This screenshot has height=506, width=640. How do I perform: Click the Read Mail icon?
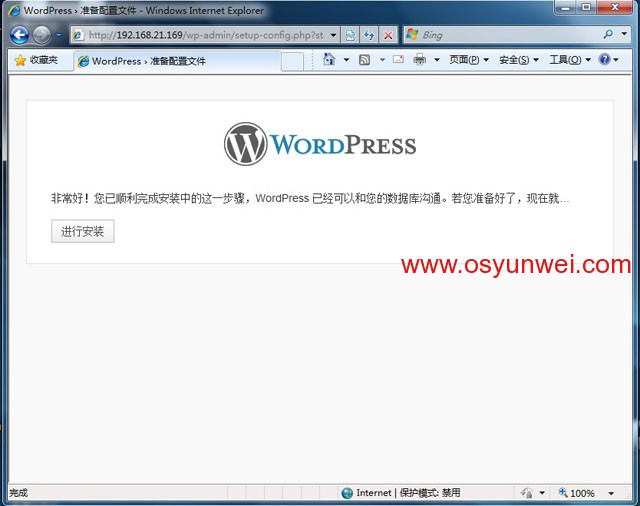(x=398, y=60)
